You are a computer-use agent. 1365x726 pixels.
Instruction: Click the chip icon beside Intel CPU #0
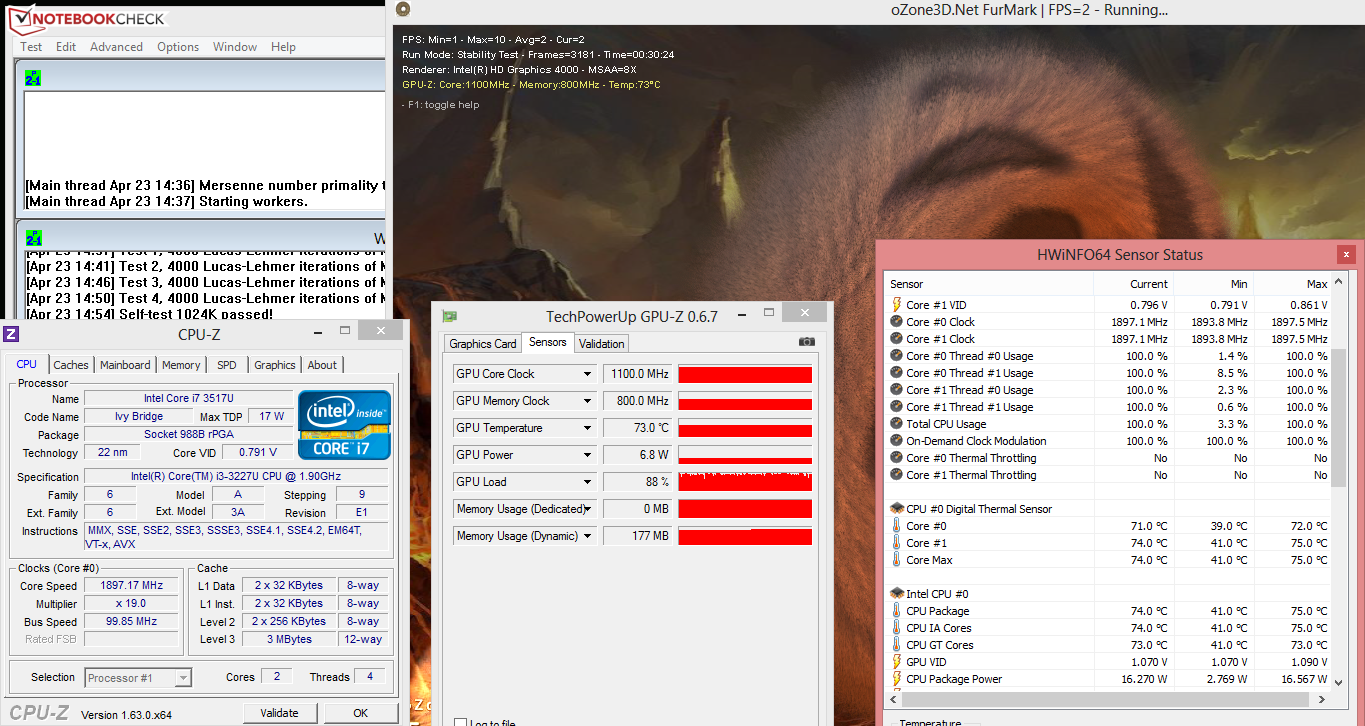point(896,594)
